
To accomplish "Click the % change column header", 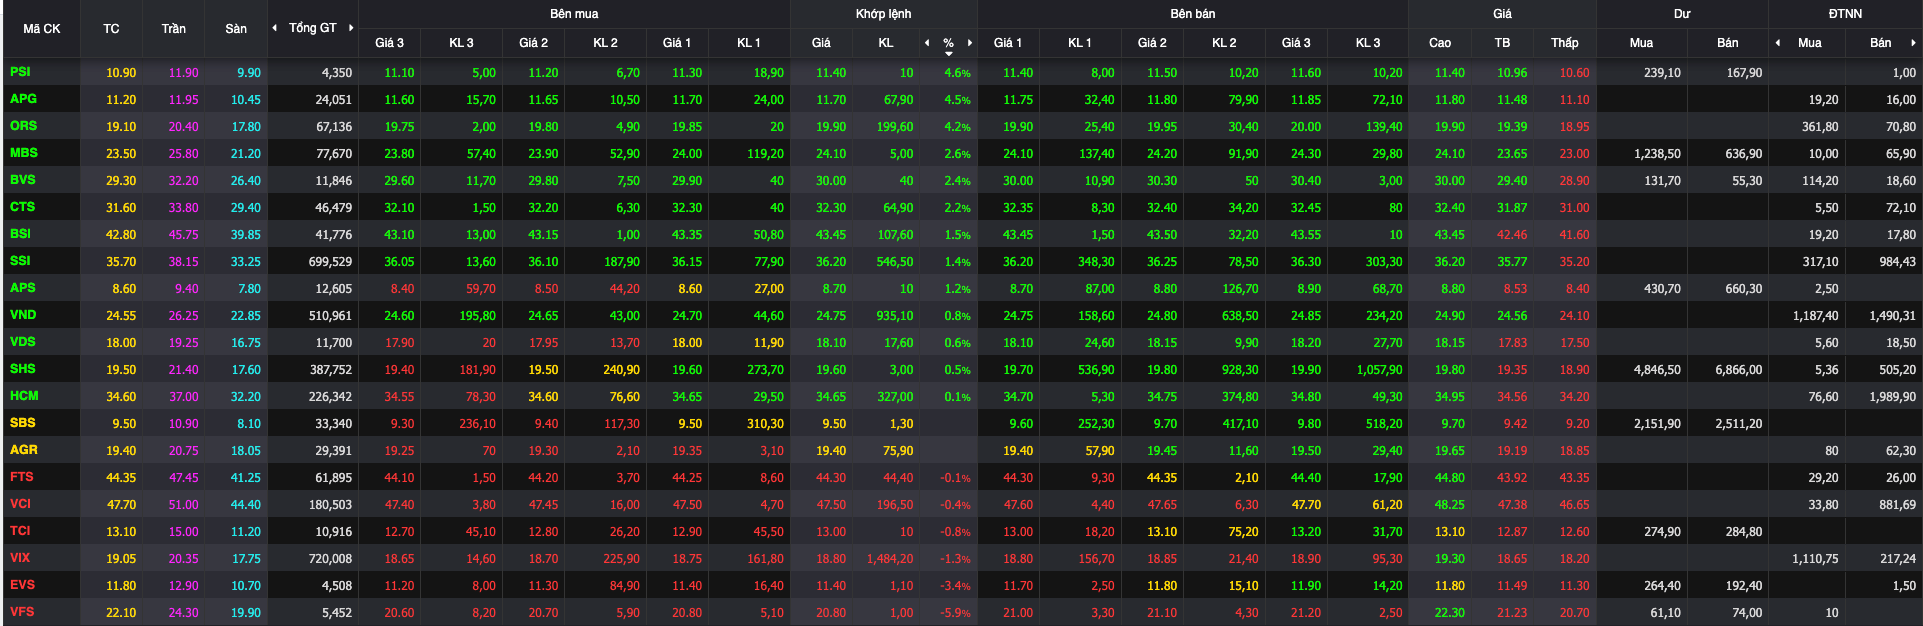I will tap(948, 43).
